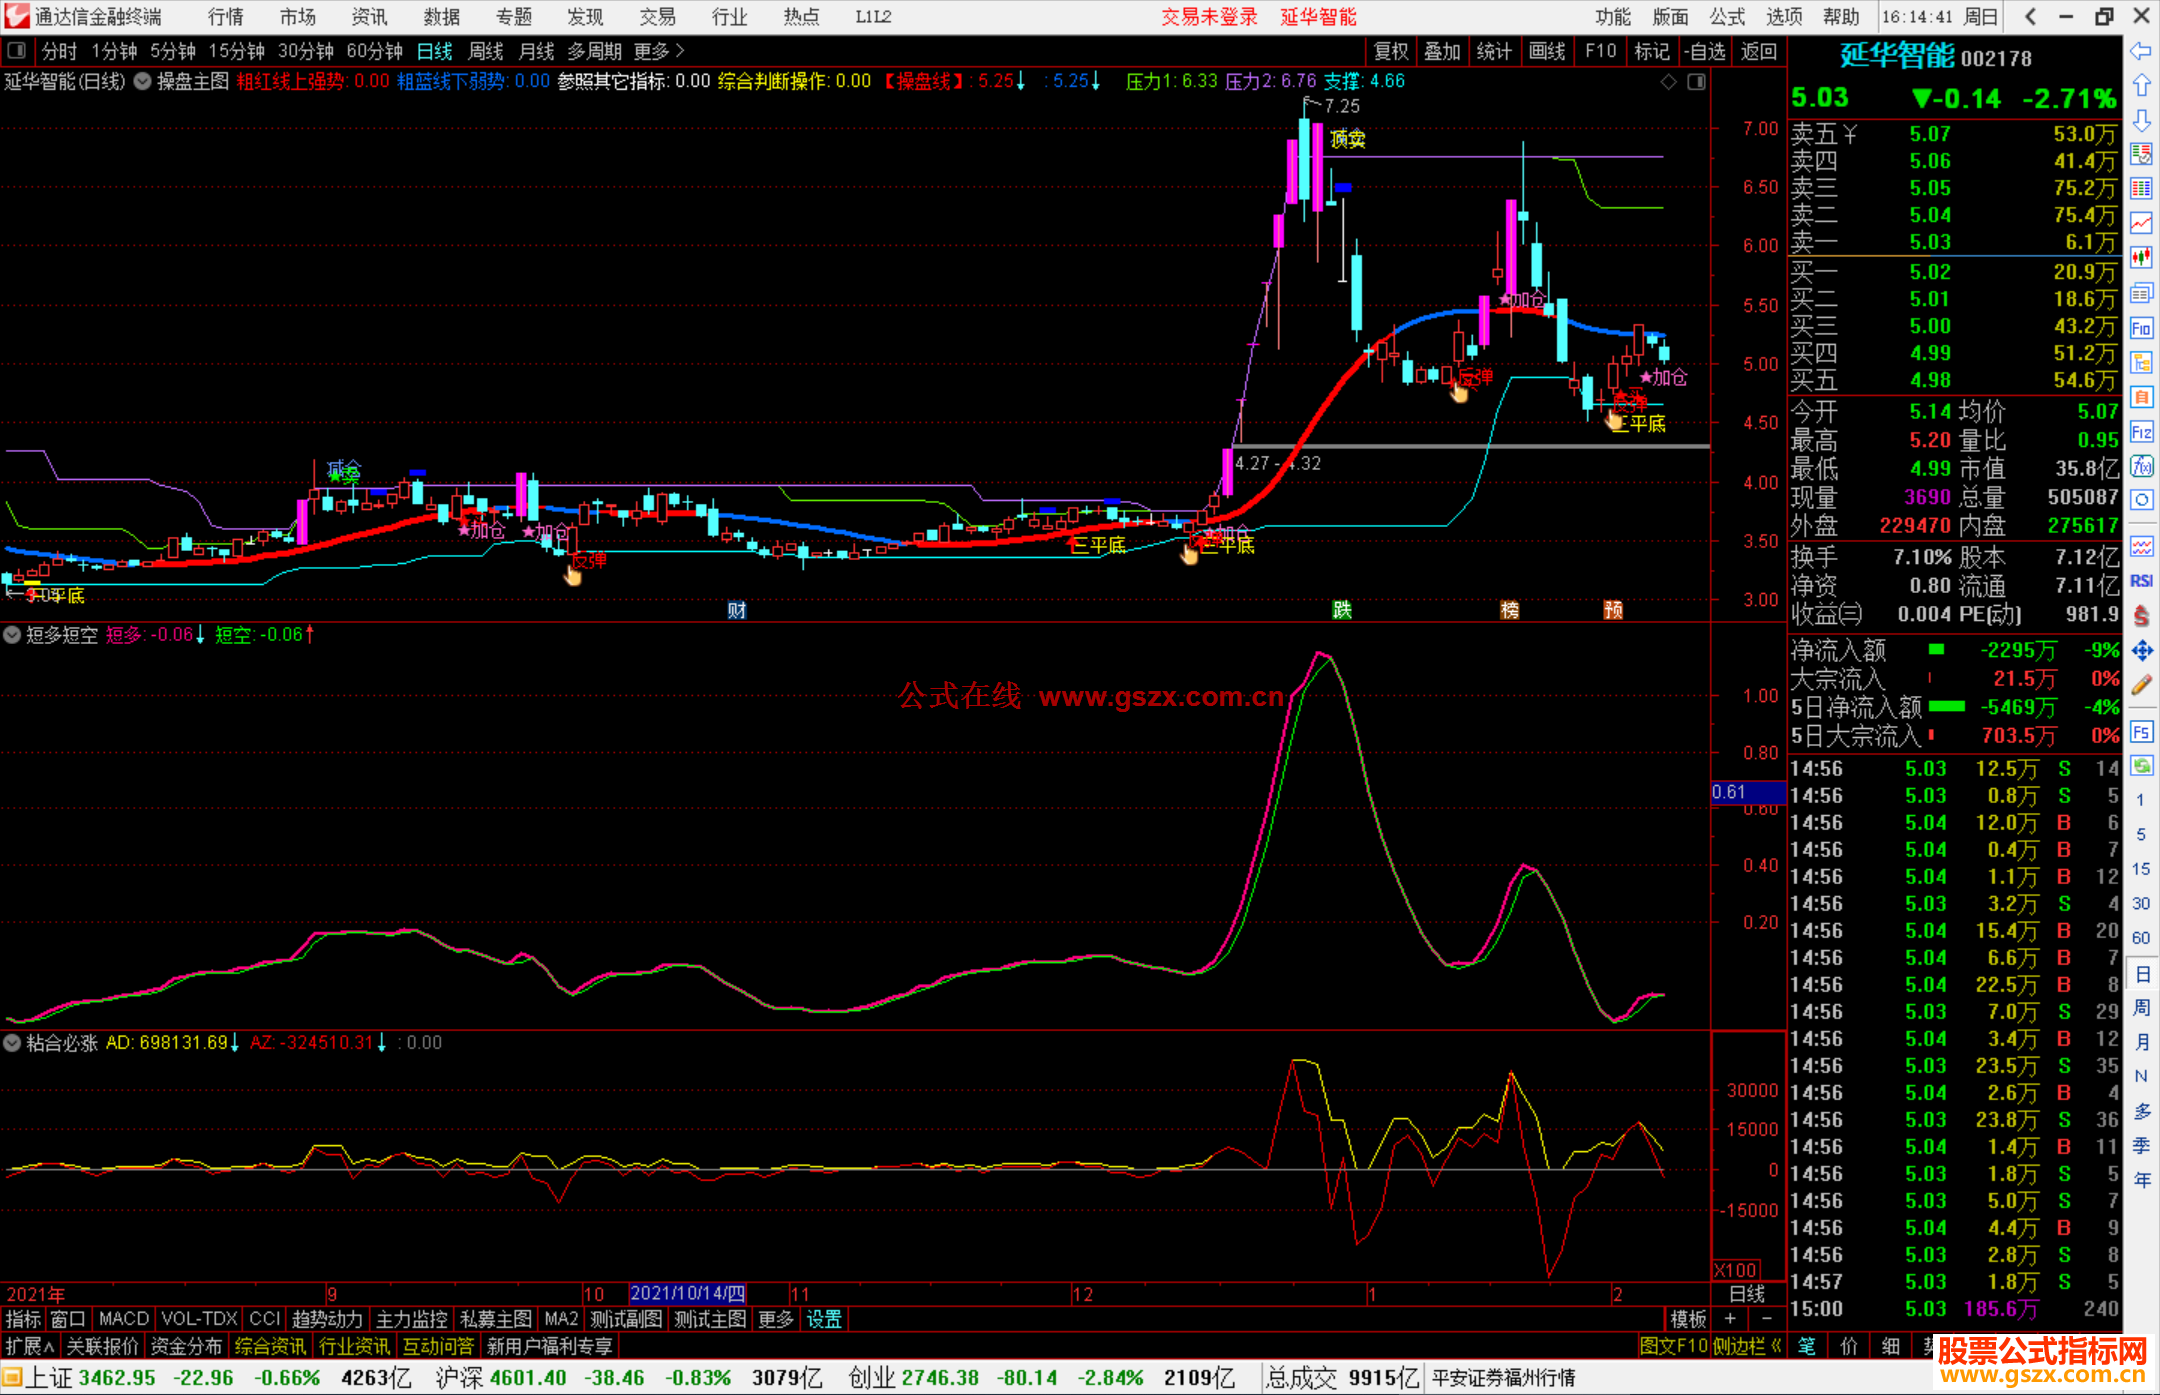Select the candlestick chart icon in sidebar
Image resolution: width=2160 pixels, height=1395 pixels.
pyautogui.click(x=2141, y=258)
